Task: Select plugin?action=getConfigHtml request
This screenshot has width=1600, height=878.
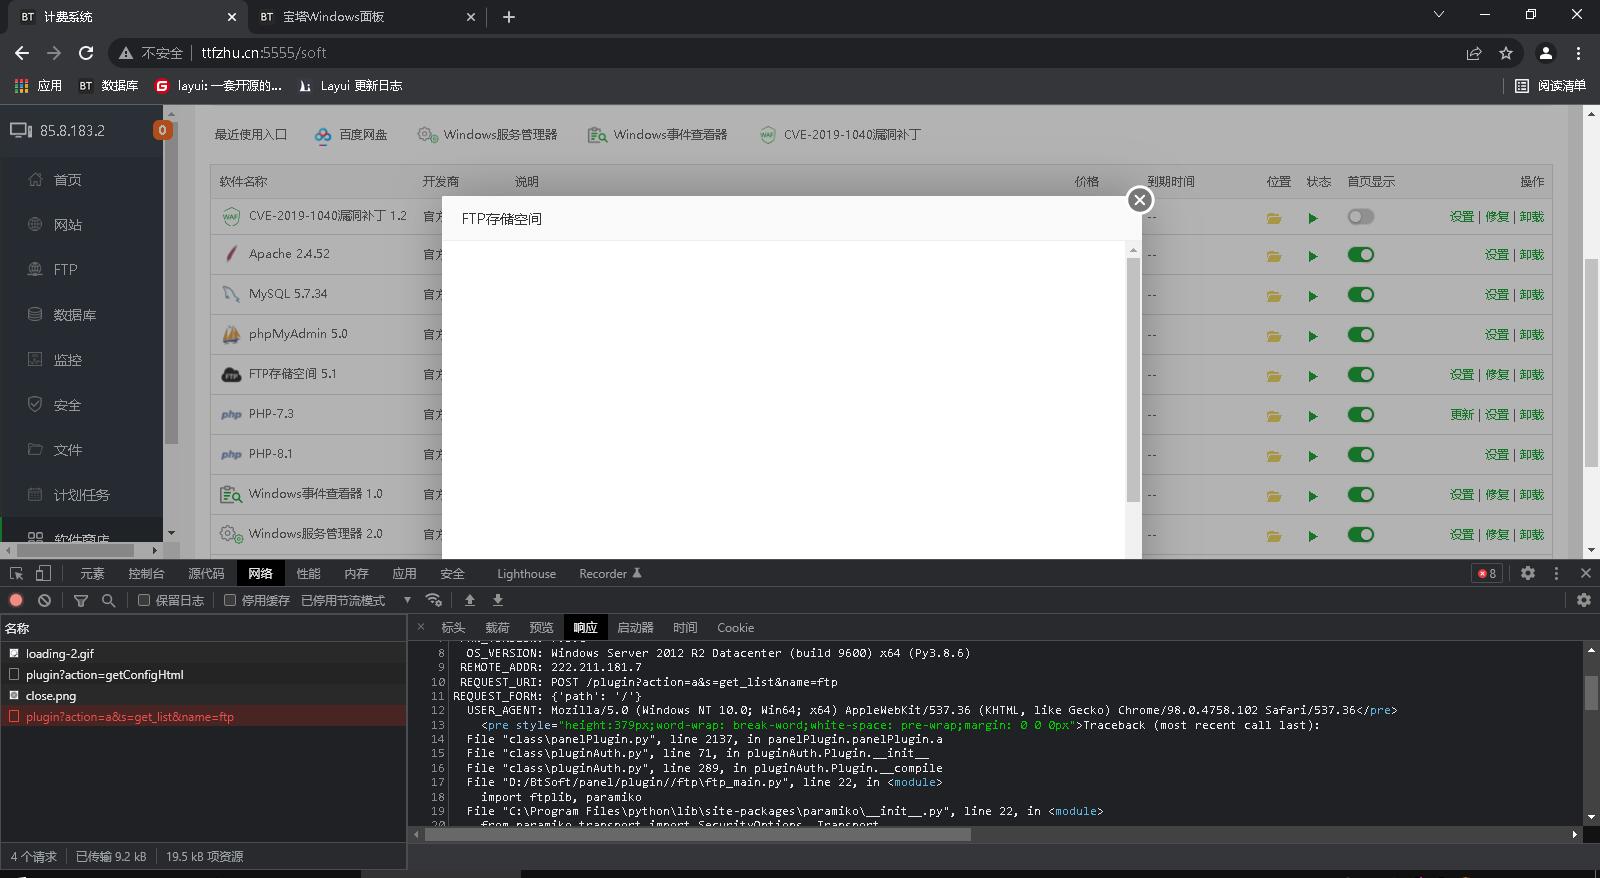Action: (203, 675)
